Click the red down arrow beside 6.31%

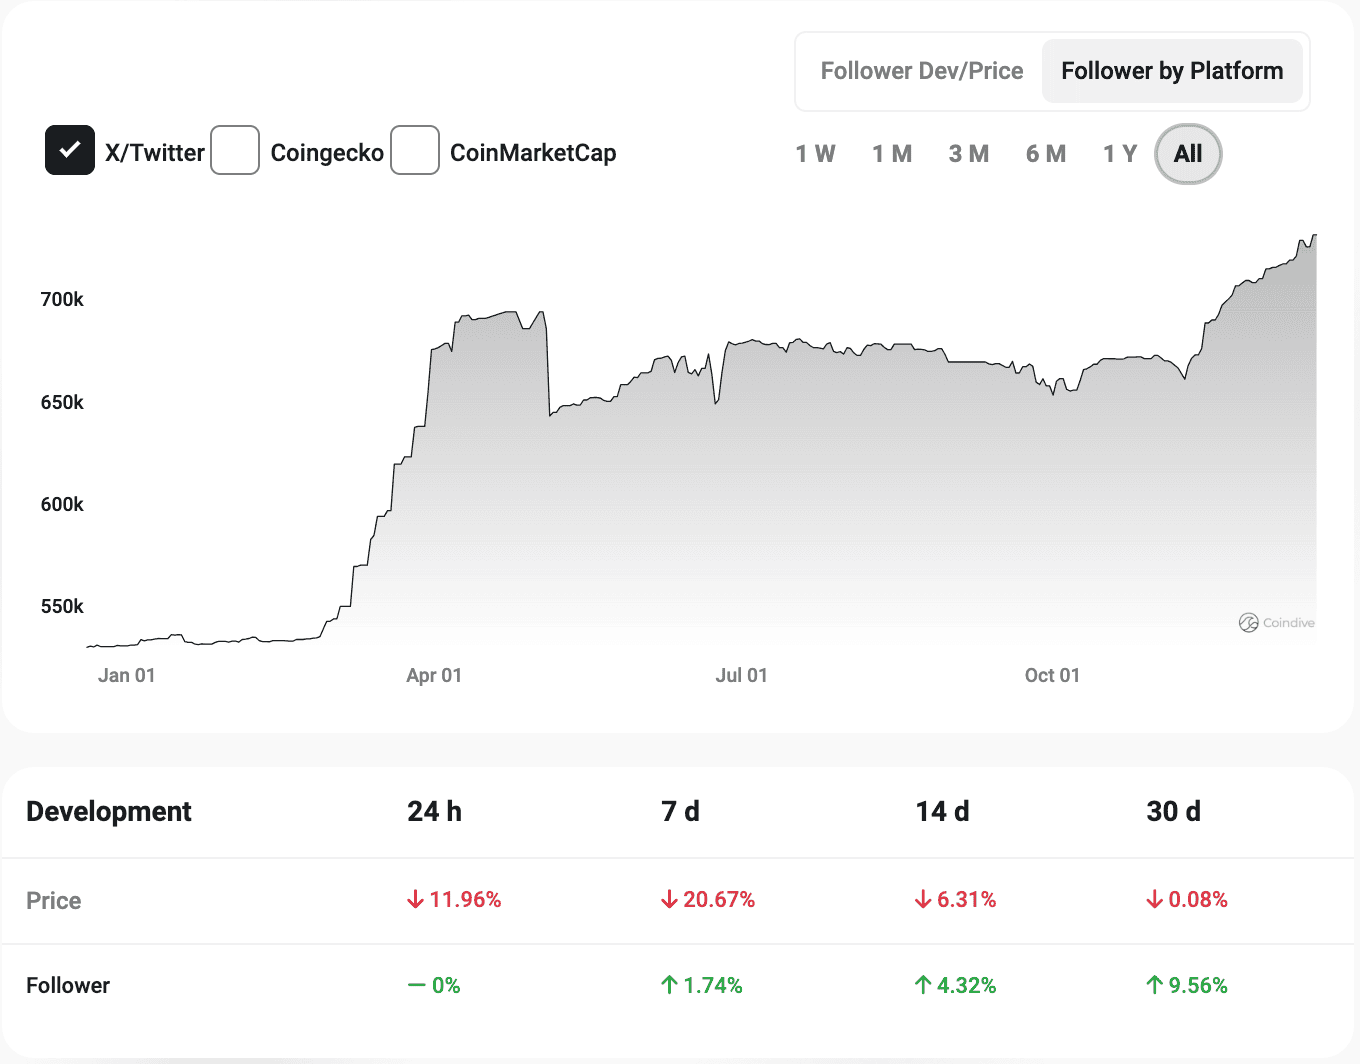(921, 899)
